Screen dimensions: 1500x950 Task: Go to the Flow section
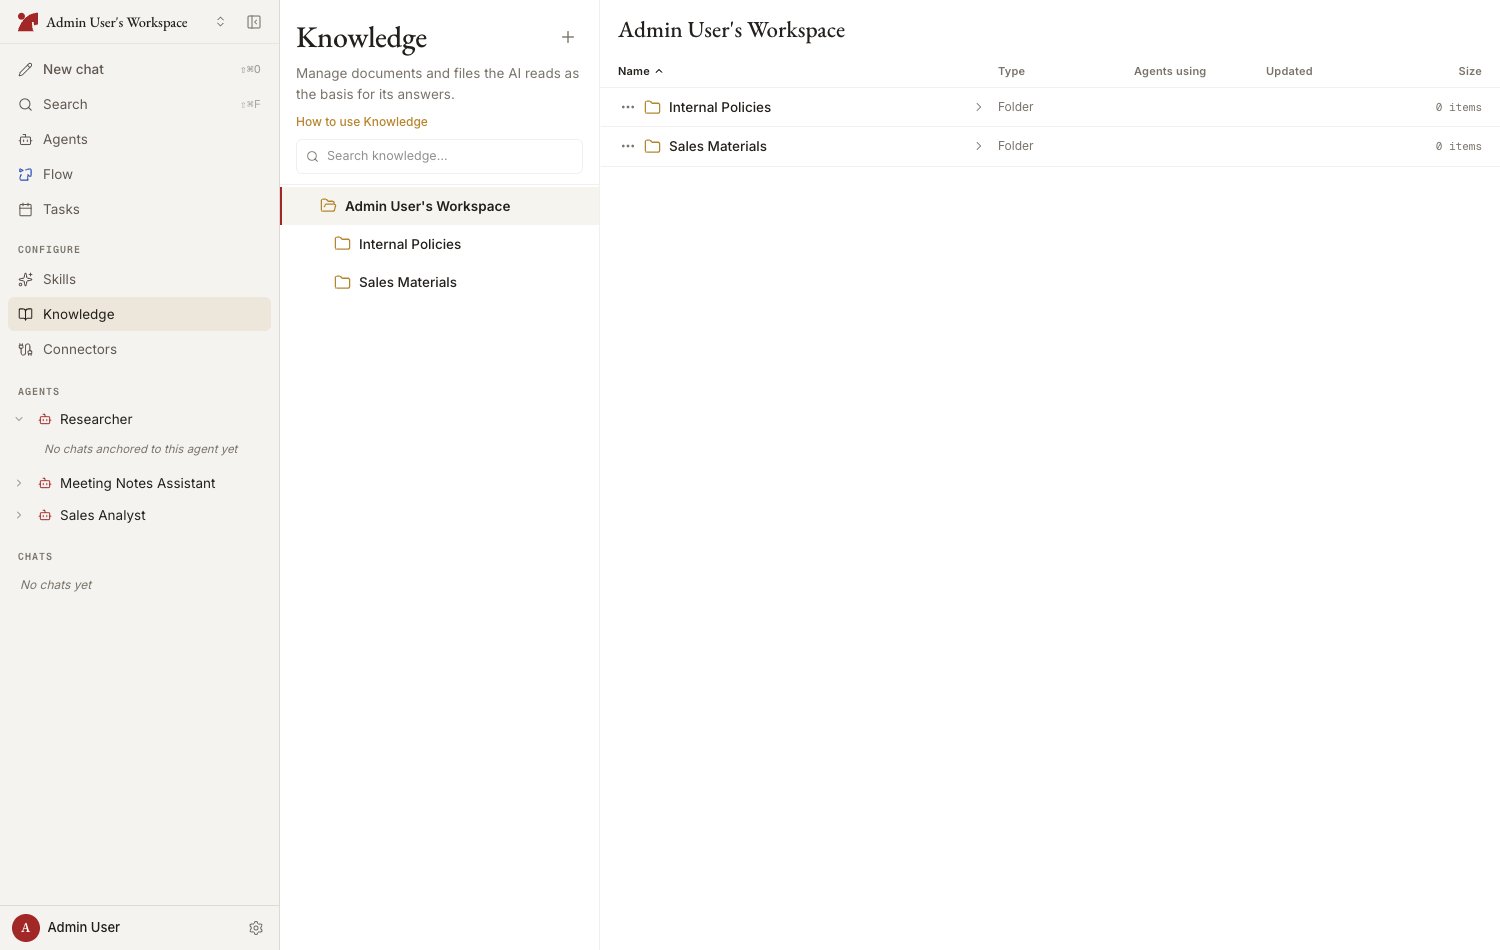coord(139,174)
